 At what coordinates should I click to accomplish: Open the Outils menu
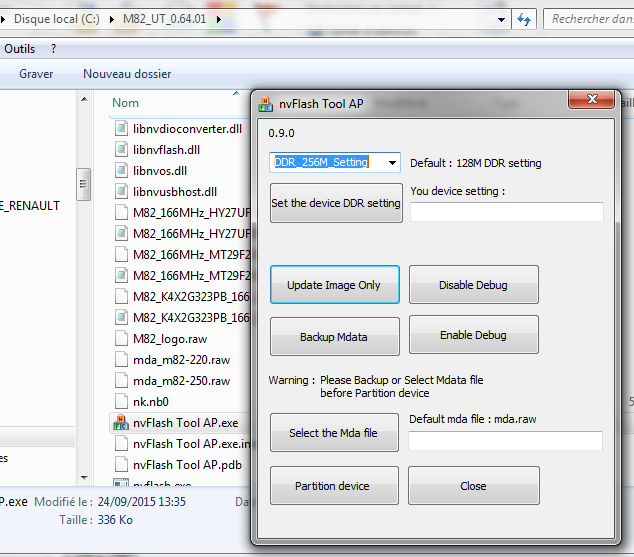coord(20,49)
